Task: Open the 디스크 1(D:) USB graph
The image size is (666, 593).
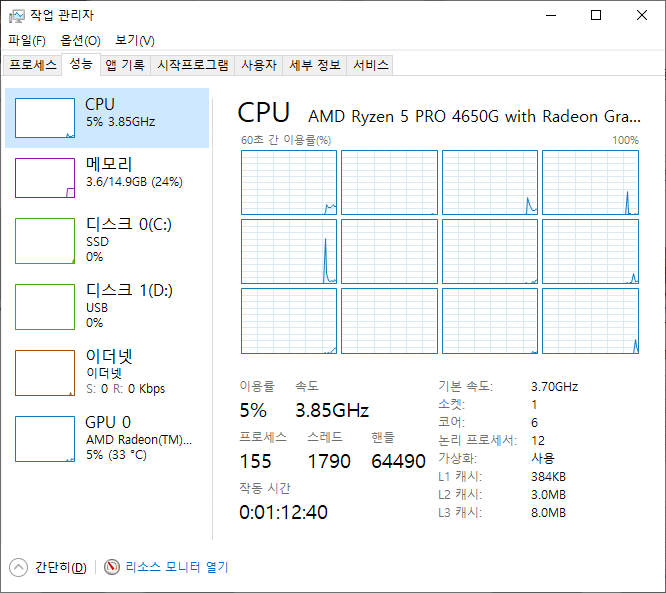Action: point(45,306)
